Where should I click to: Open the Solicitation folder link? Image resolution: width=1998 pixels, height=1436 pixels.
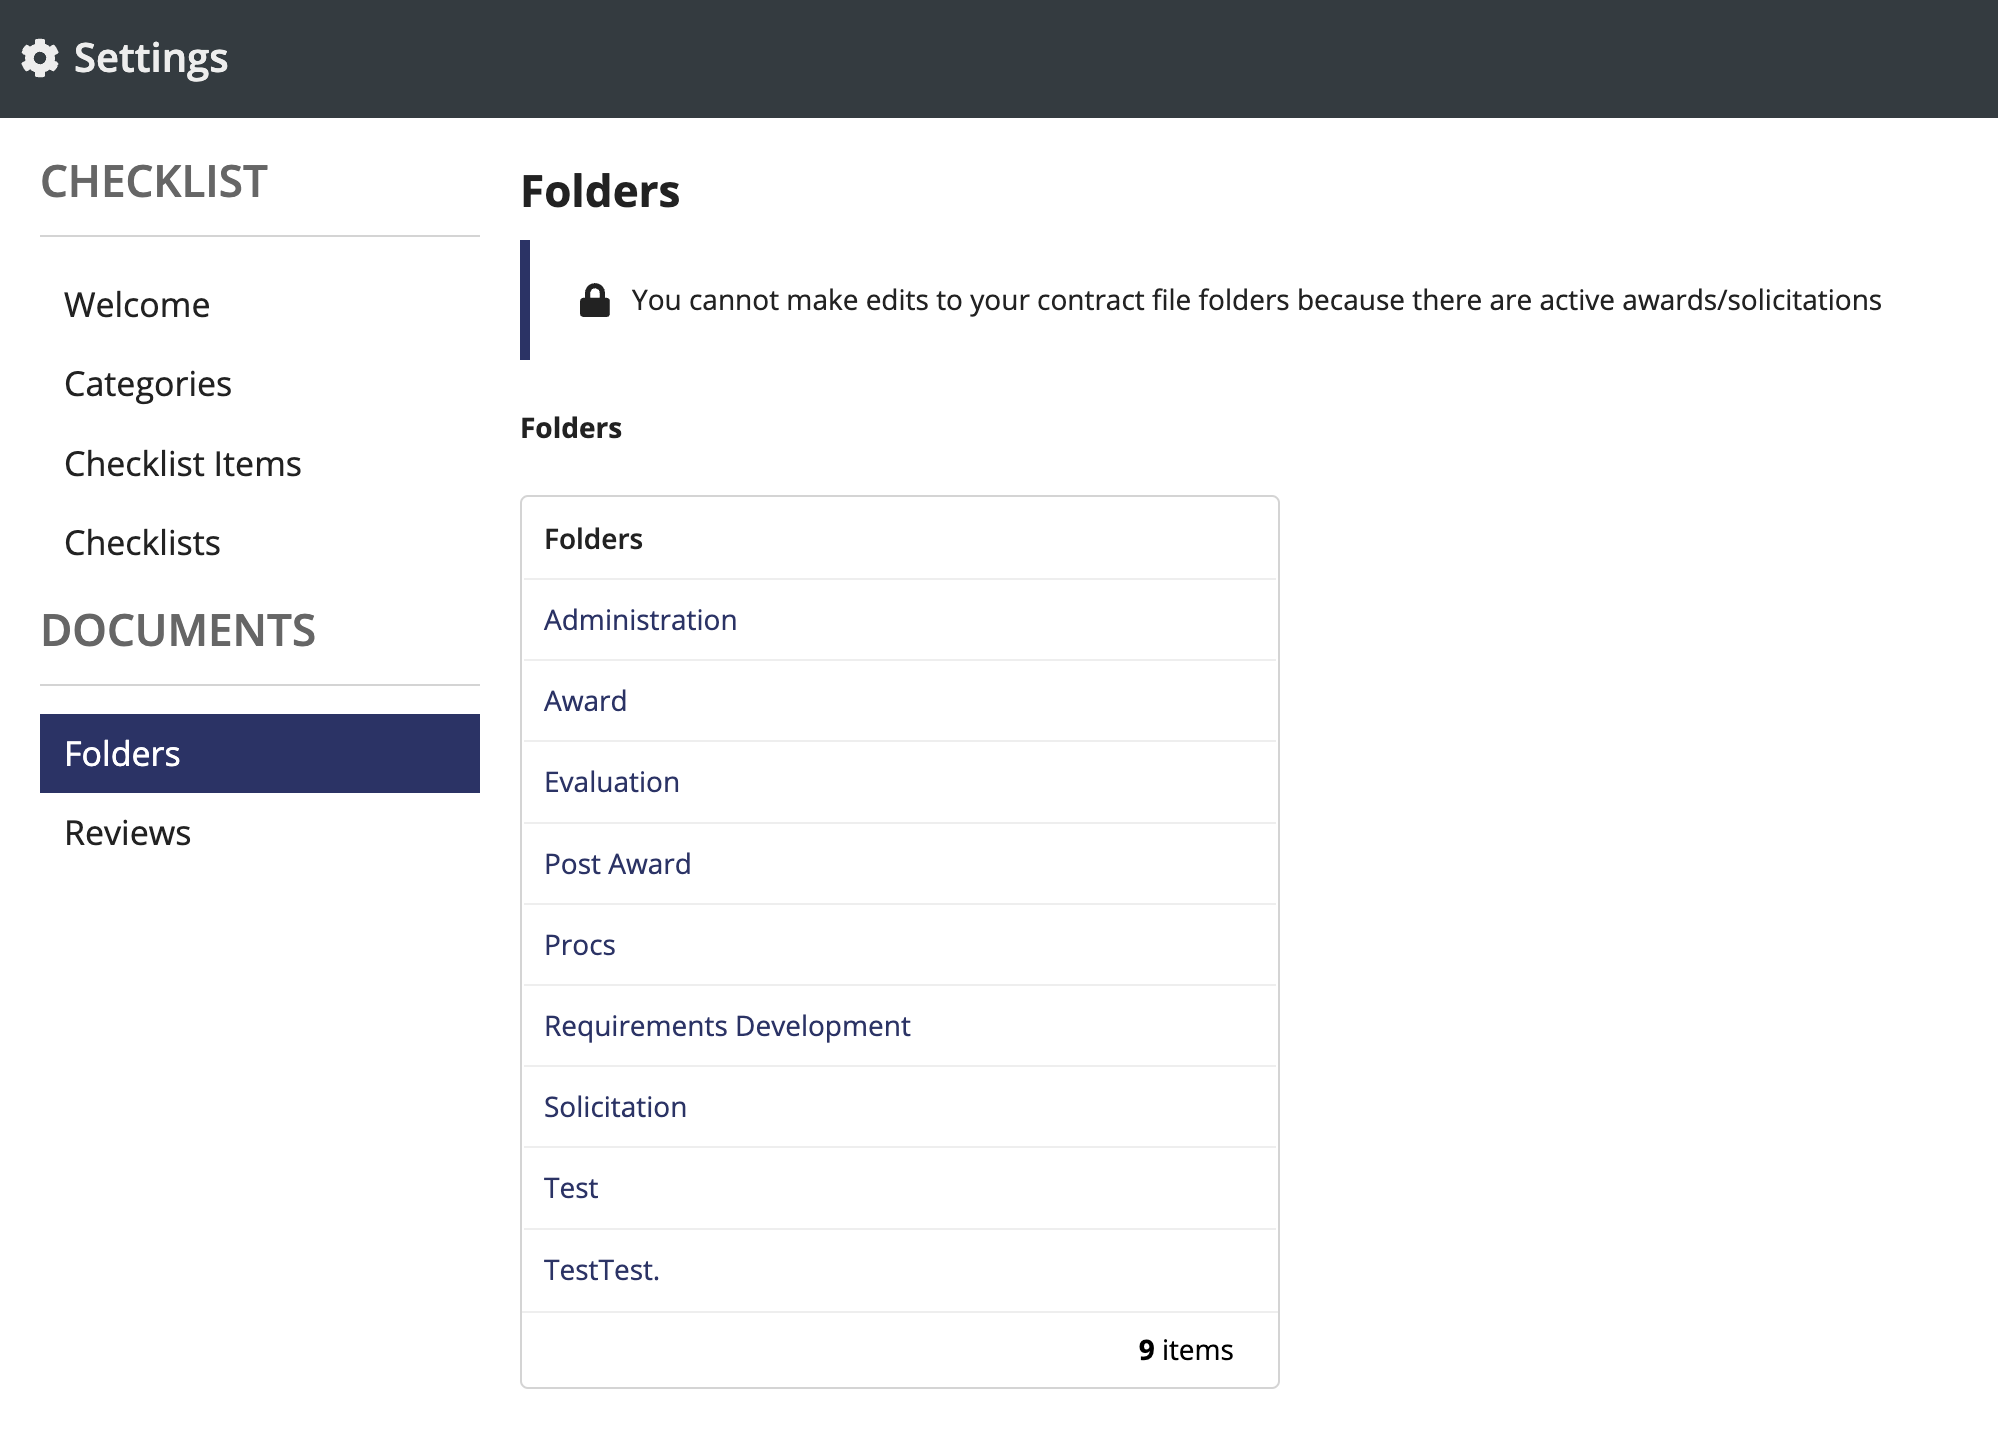[x=615, y=1107]
